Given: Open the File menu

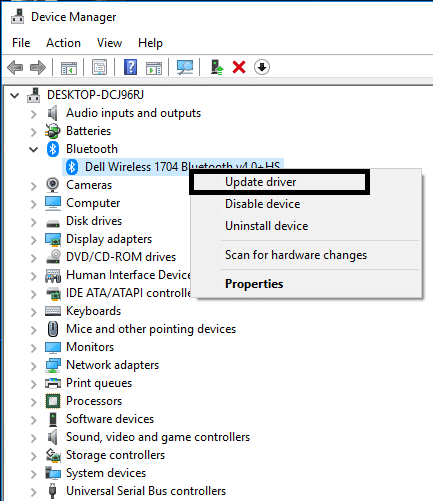Looking at the screenshot, I should click(21, 43).
